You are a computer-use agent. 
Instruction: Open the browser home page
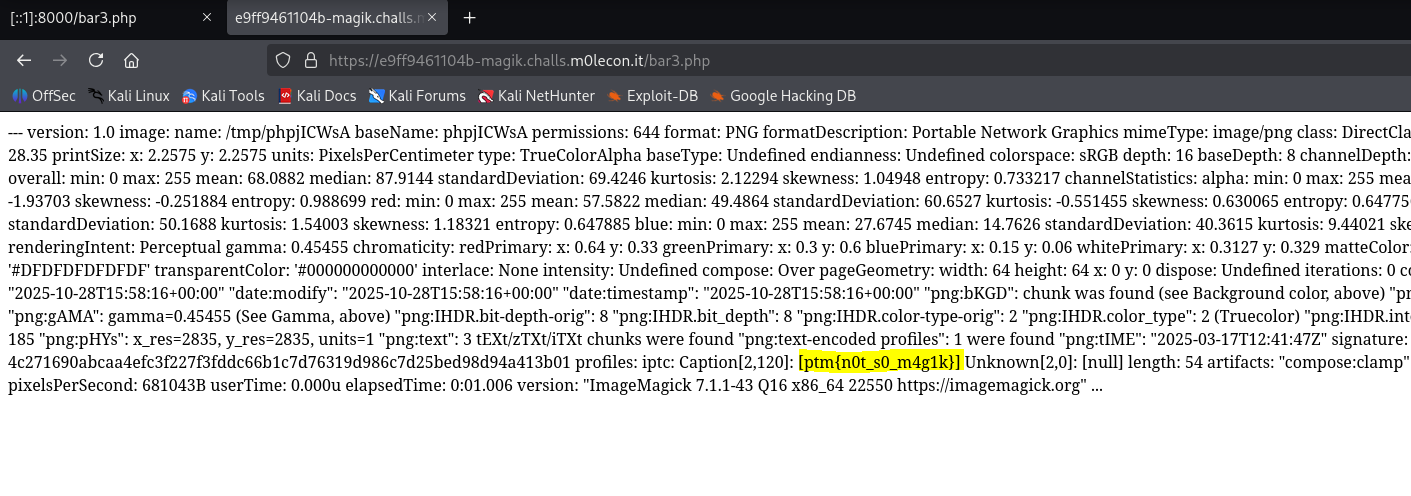pos(132,60)
